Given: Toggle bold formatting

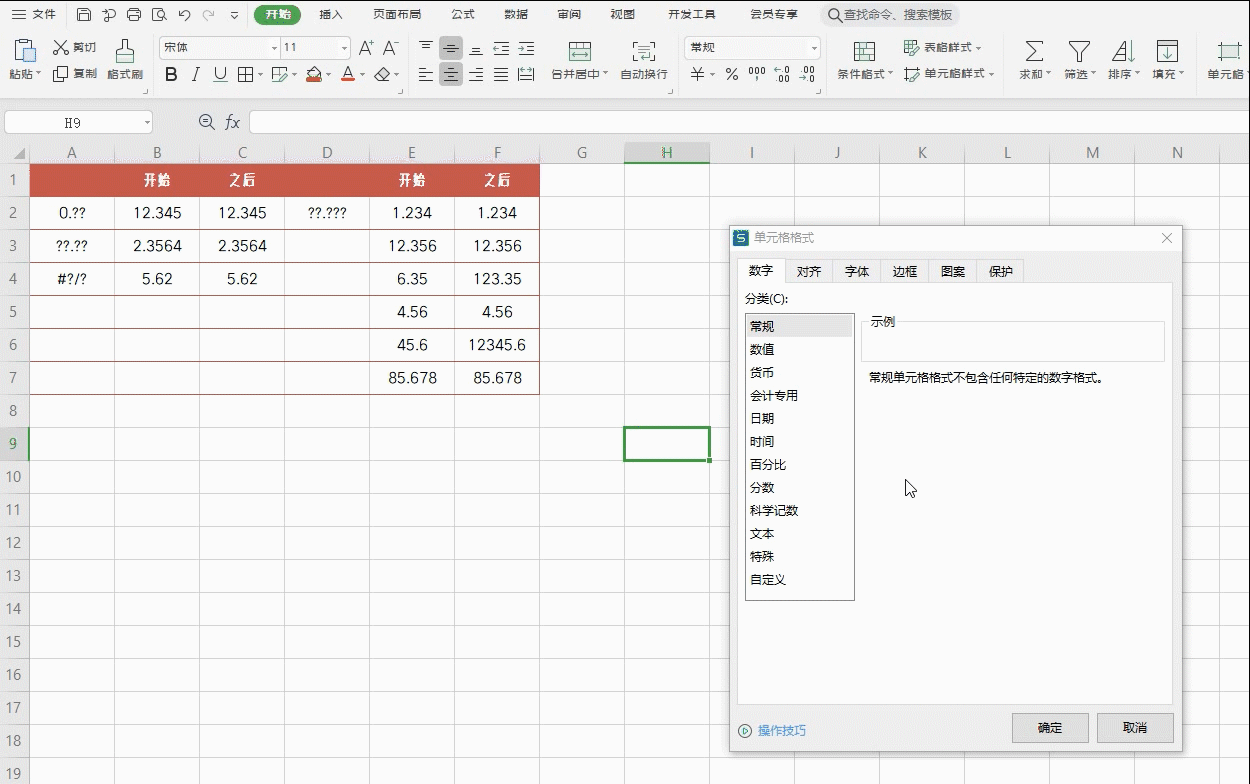Looking at the screenshot, I should click(x=170, y=74).
